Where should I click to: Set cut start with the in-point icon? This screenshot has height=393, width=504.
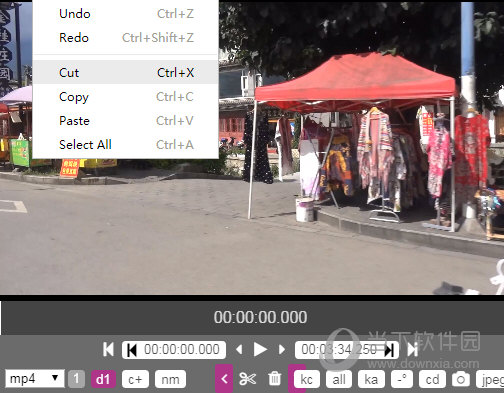click(132, 350)
